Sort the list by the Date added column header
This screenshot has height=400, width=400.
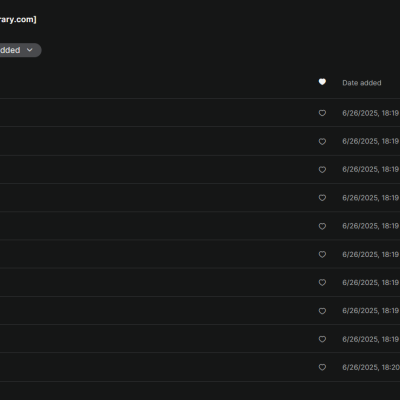[x=362, y=83]
